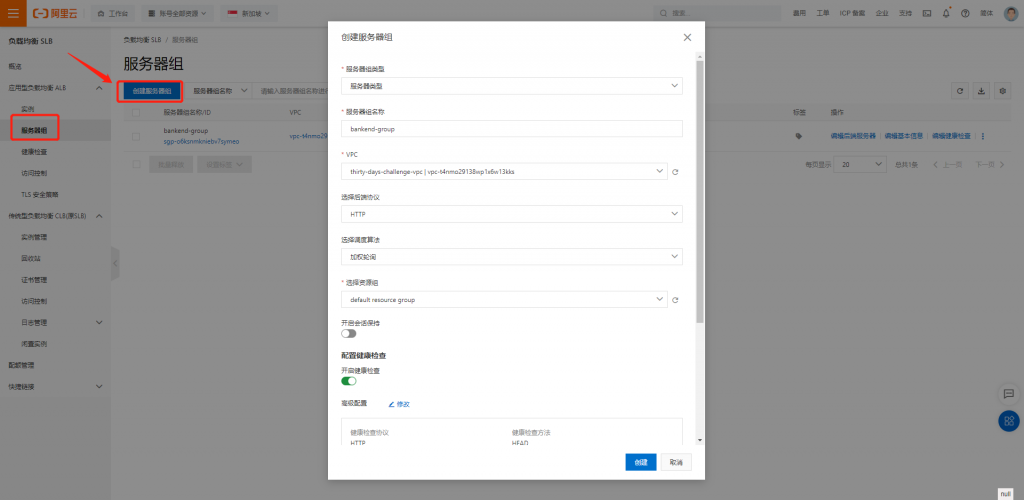Click 编辑健康检查 link
1024x500 pixels.
(x=951, y=136)
